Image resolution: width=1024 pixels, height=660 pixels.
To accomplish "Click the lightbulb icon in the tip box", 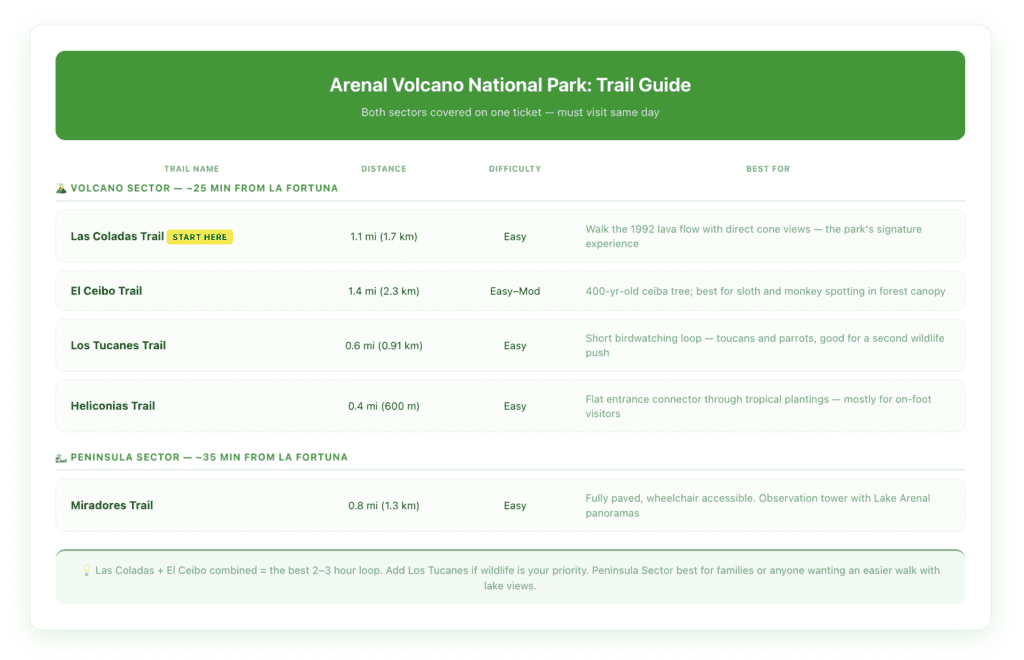I will tap(85, 570).
